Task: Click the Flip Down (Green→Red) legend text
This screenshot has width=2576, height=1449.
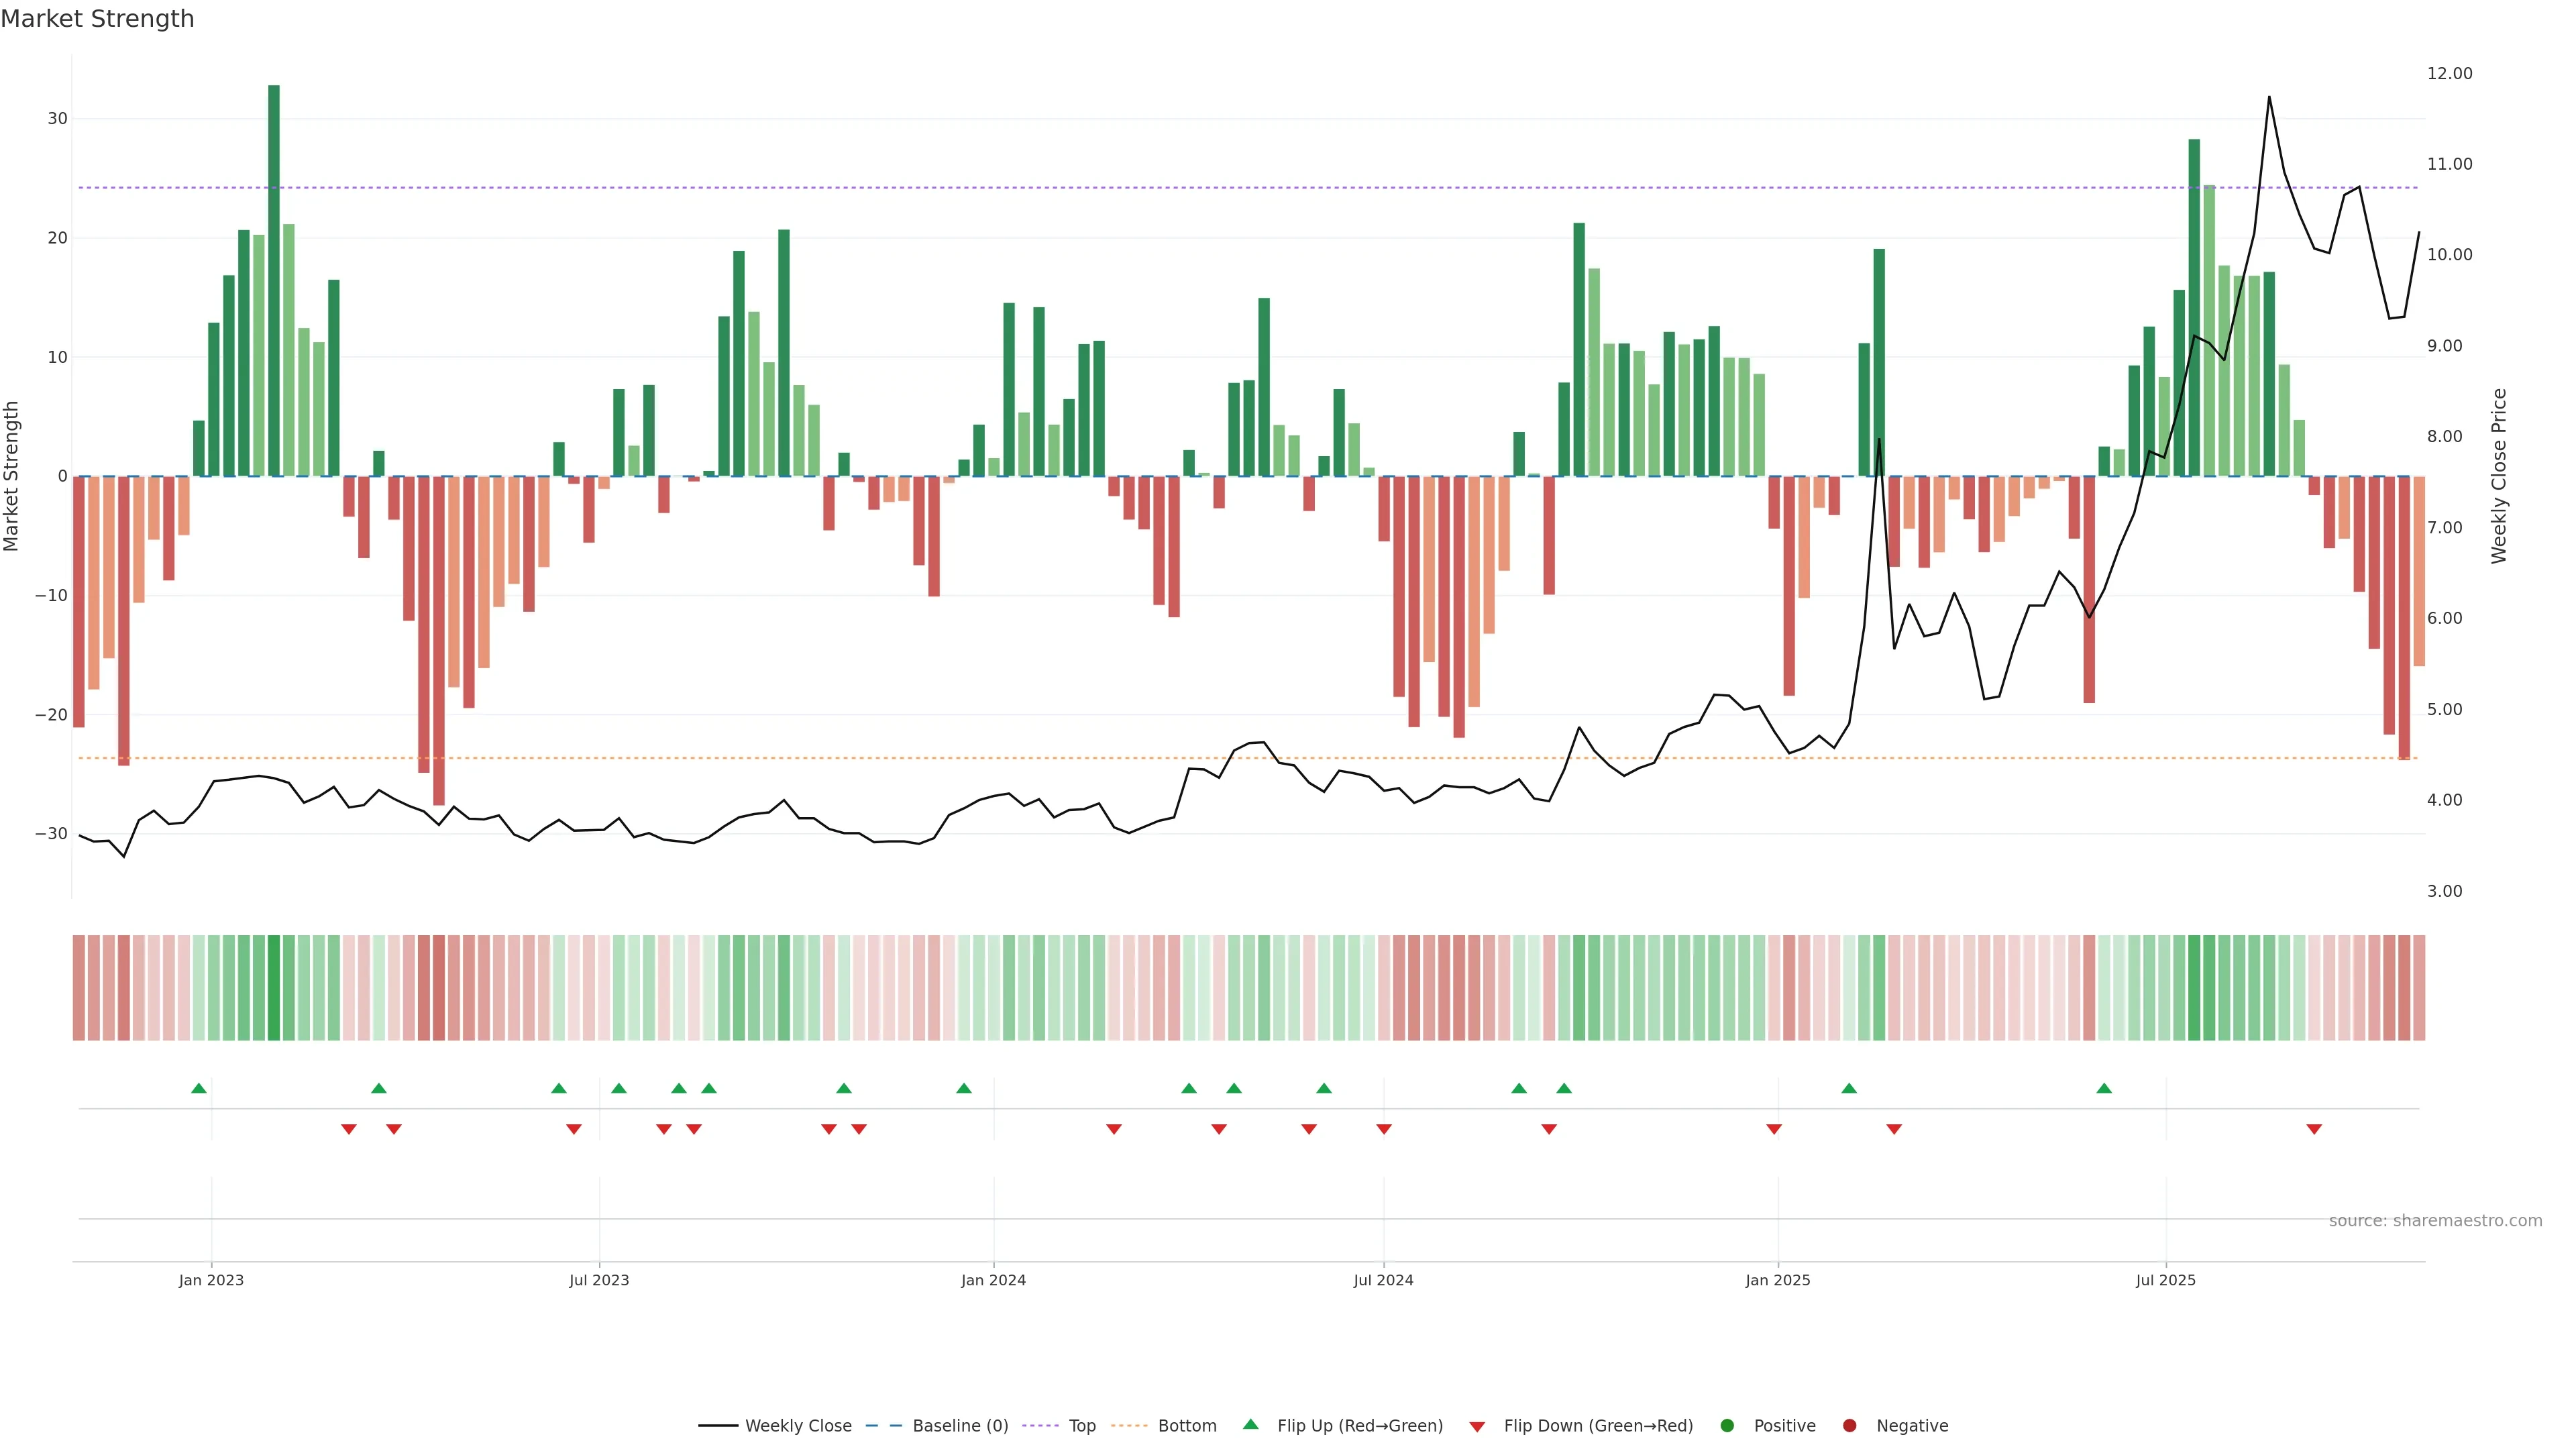Action: click(x=1598, y=1426)
